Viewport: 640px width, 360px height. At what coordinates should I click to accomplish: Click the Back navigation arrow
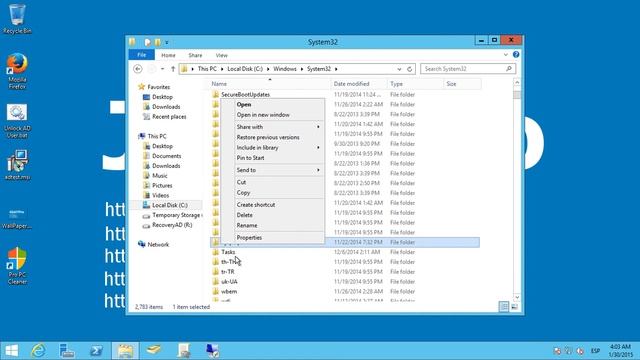point(138,69)
